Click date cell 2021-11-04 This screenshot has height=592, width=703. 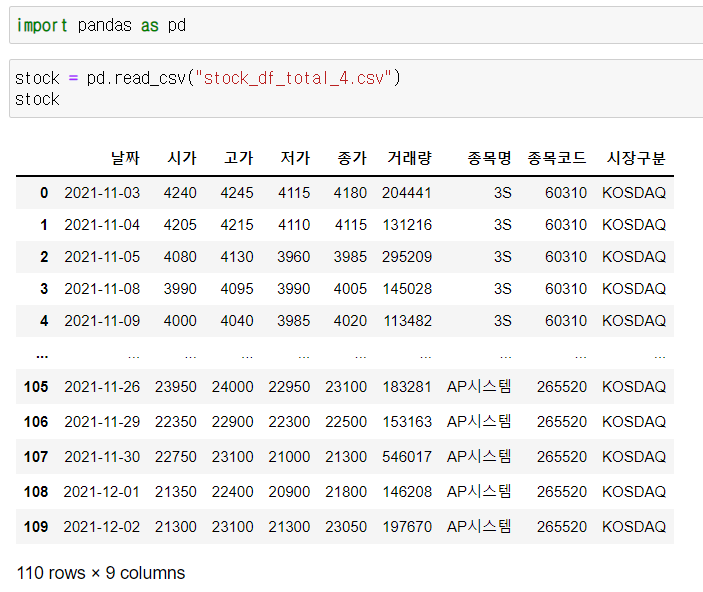pyautogui.click(x=102, y=225)
